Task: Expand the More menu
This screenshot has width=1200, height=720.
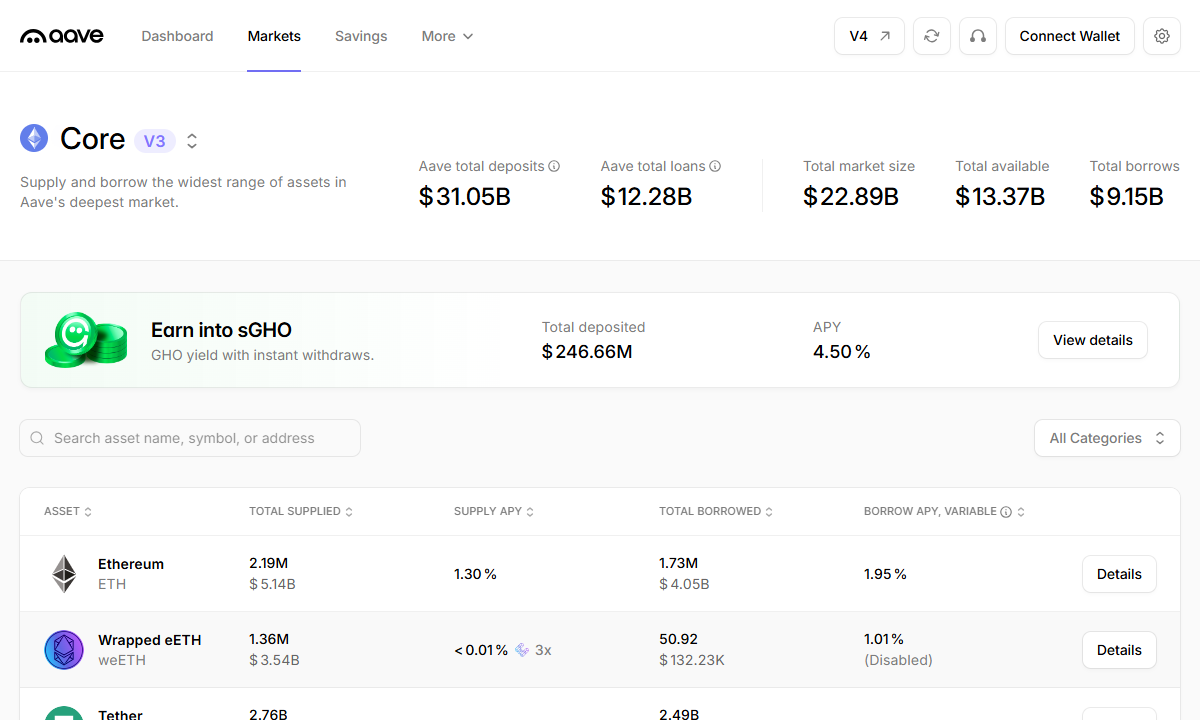Action: [447, 36]
